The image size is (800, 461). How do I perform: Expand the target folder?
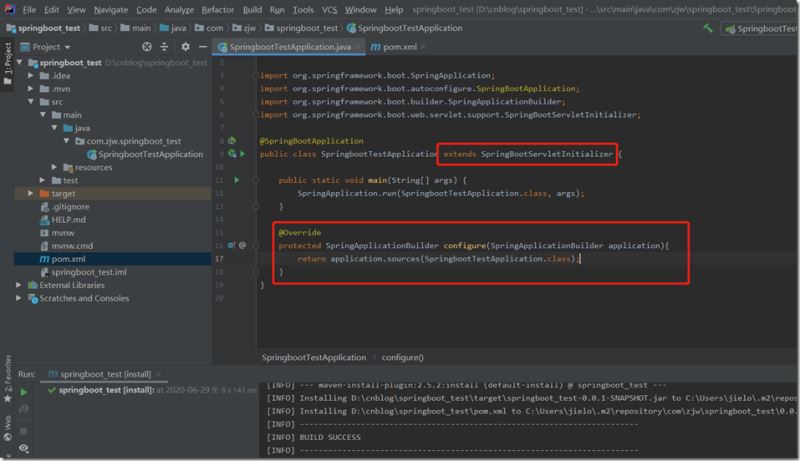(31, 193)
